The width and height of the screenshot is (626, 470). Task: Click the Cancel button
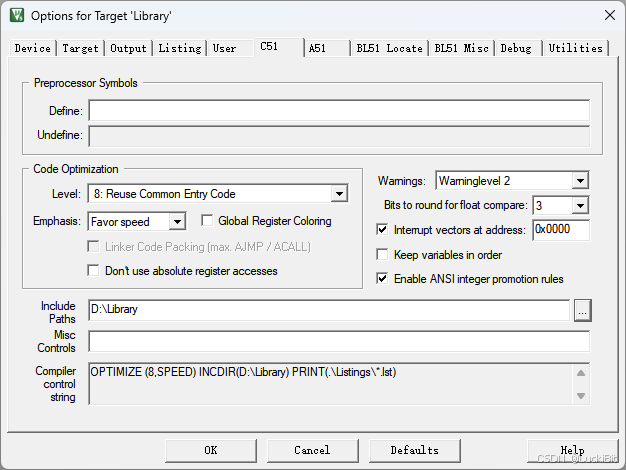click(x=313, y=451)
